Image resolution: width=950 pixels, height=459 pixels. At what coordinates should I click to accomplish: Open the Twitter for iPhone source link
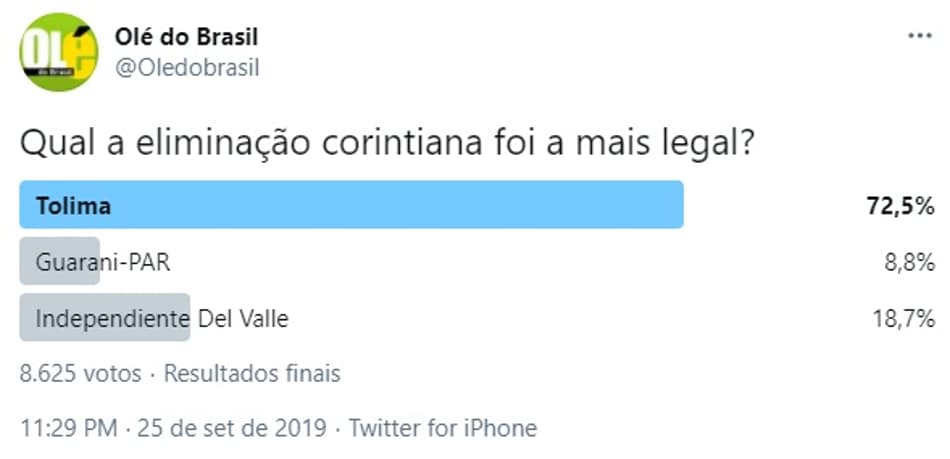point(442,428)
